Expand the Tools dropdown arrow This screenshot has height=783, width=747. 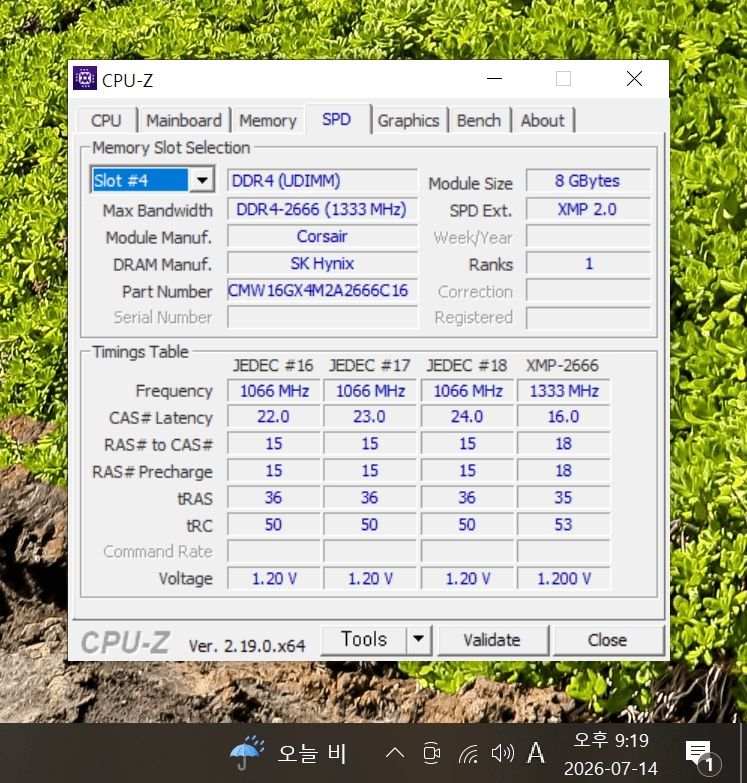pyautogui.click(x=418, y=640)
